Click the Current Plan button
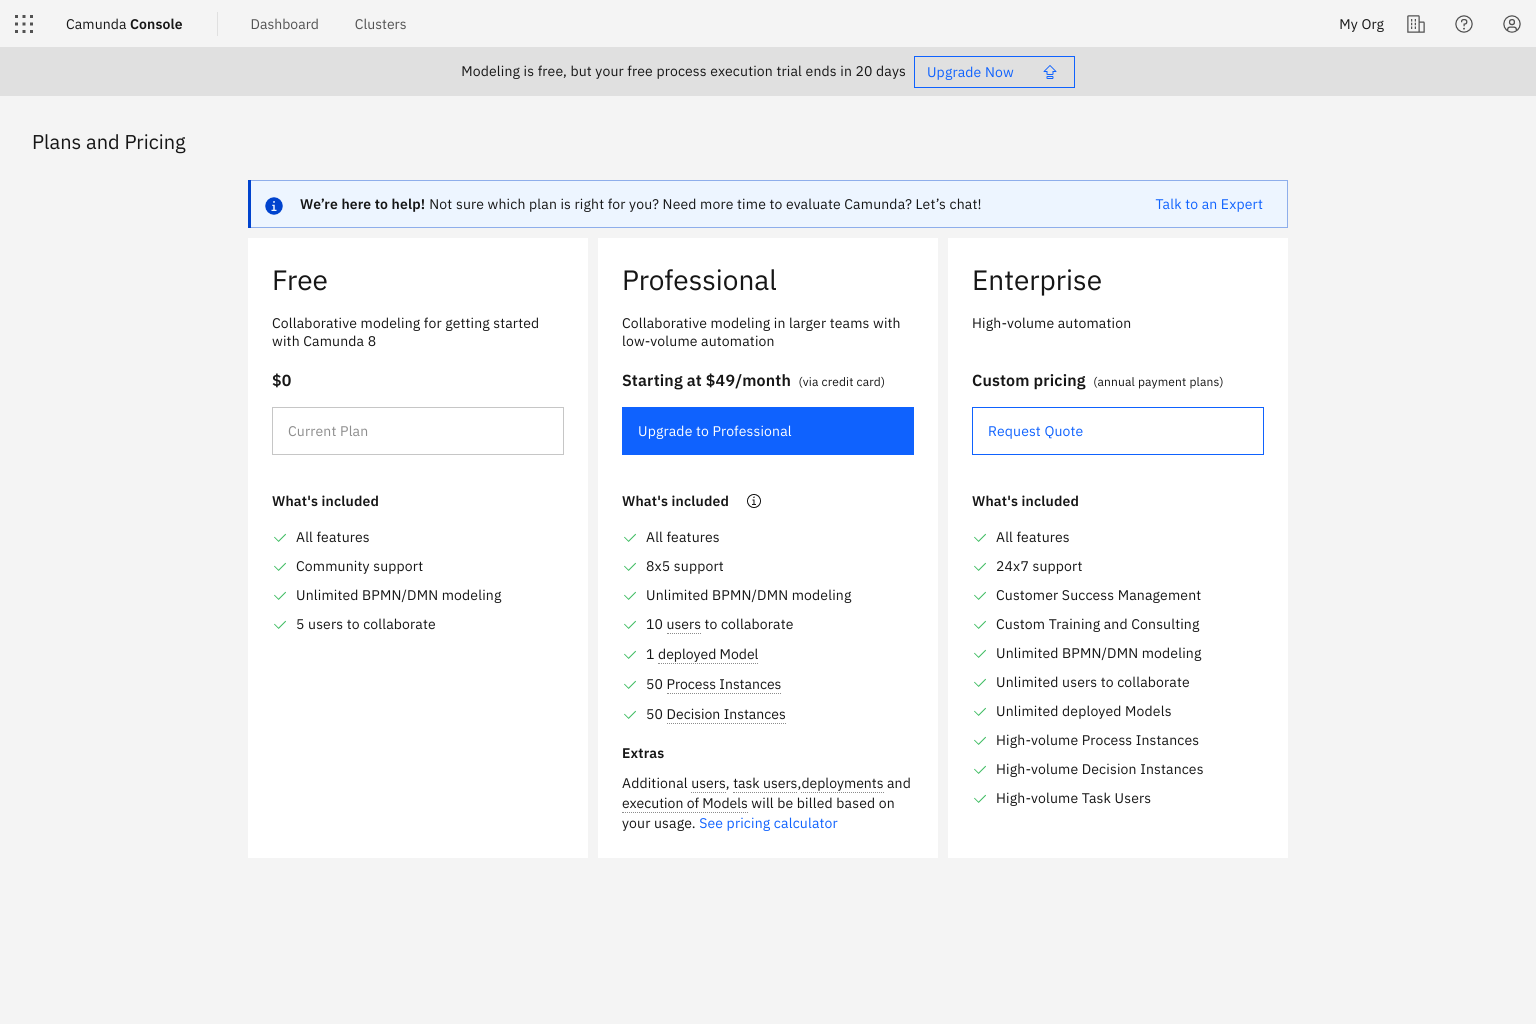1536x1024 pixels. [x=417, y=431]
